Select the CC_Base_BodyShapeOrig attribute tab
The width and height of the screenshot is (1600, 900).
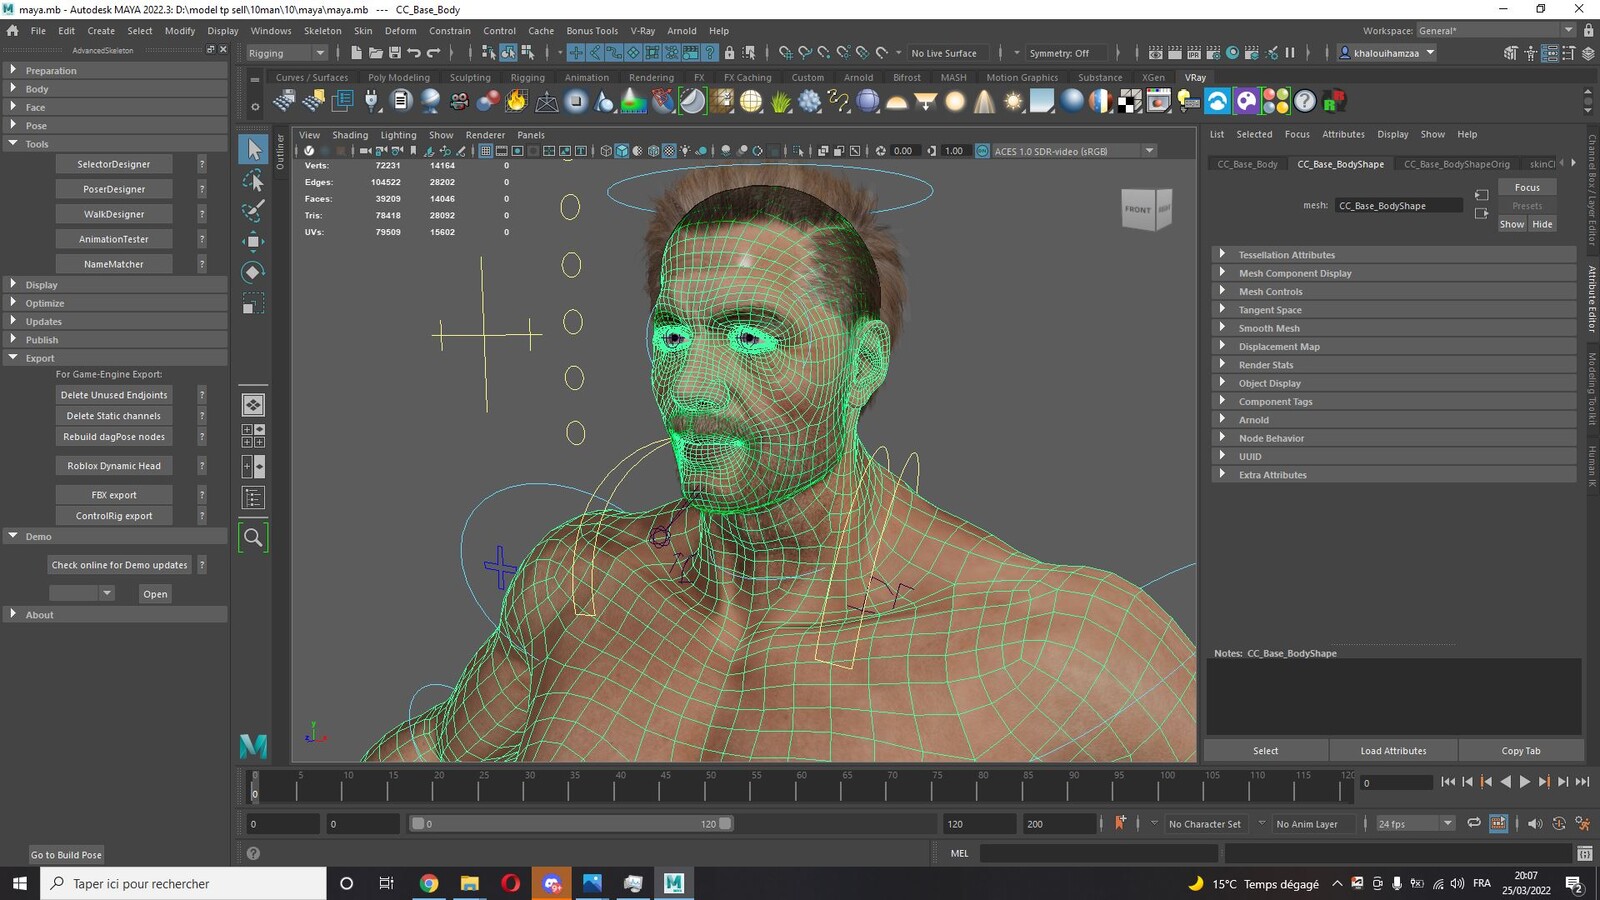point(1456,164)
